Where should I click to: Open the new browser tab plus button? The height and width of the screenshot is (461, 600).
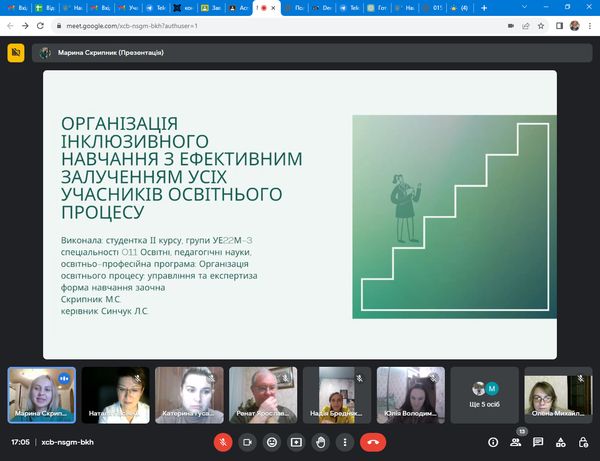(x=485, y=7)
